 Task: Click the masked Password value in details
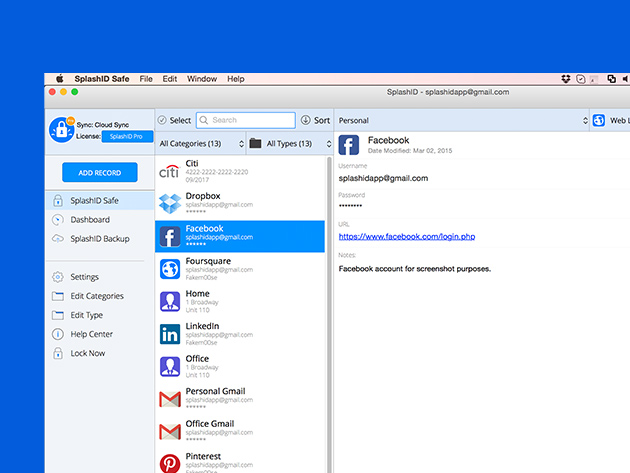pos(350,206)
